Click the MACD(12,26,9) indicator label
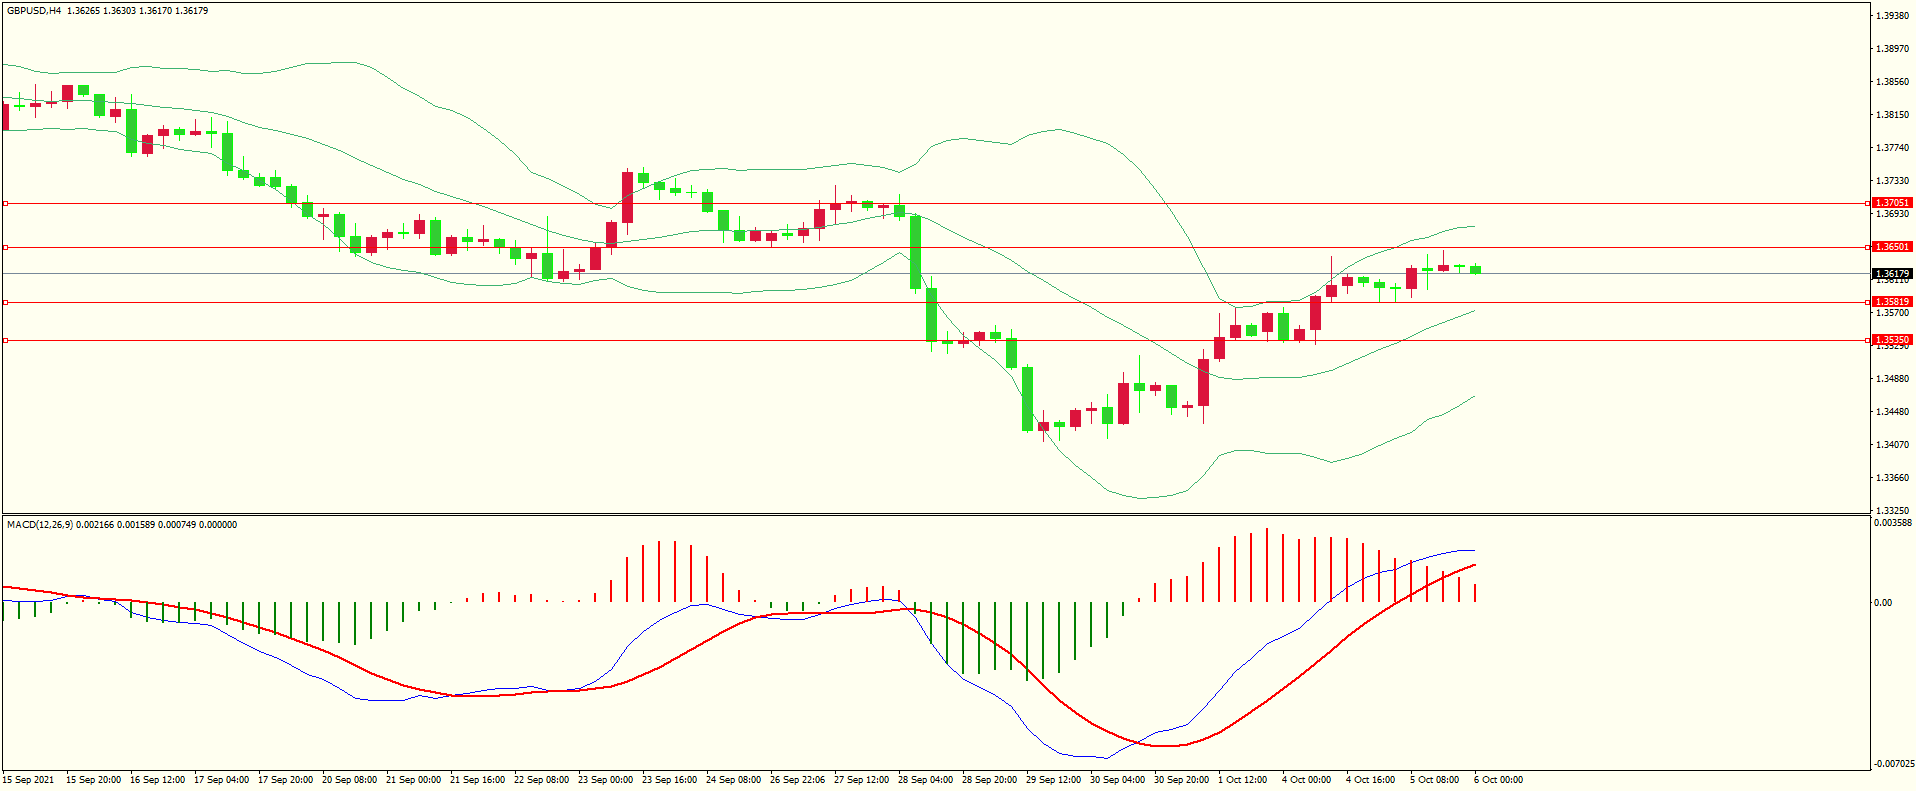 tap(39, 525)
